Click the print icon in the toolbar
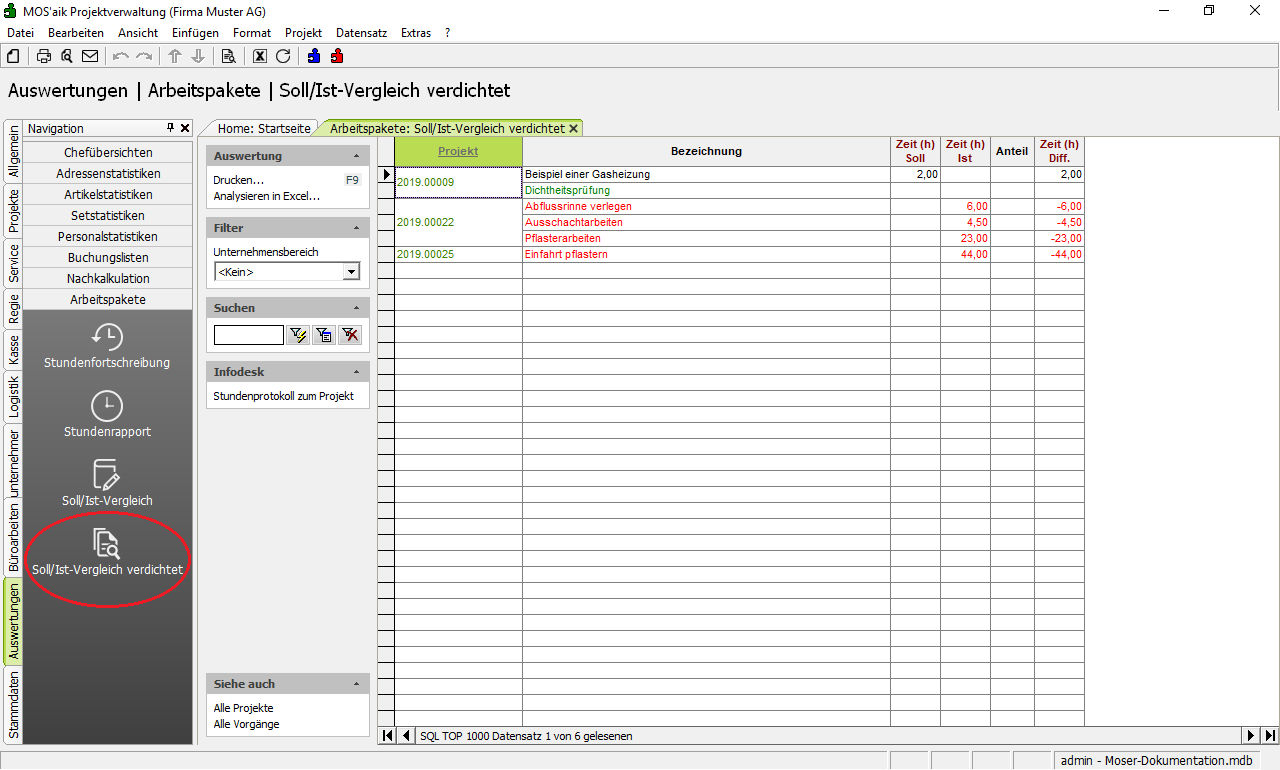Viewport: 1280px width, 770px height. pyautogui.click(x=44, y=56)
